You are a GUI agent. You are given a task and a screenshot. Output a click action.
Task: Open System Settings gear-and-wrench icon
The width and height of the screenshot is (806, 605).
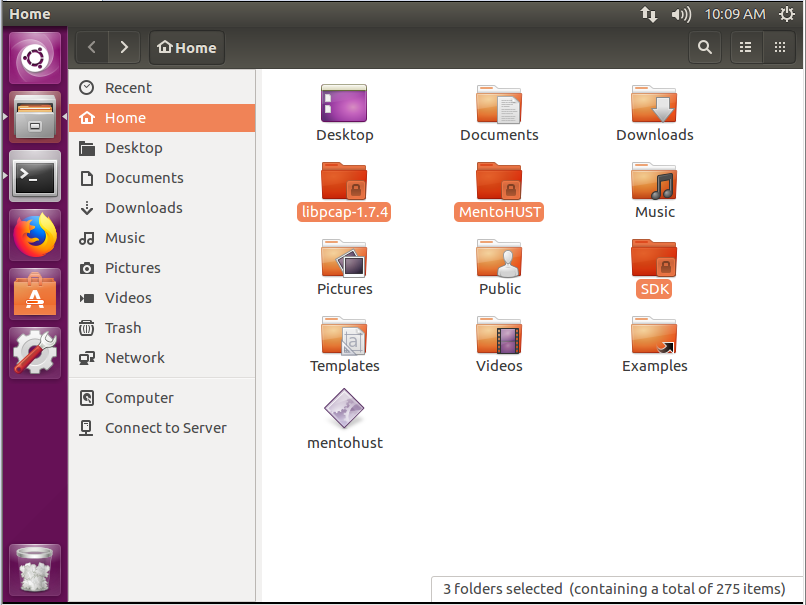(x=35, y=353)
